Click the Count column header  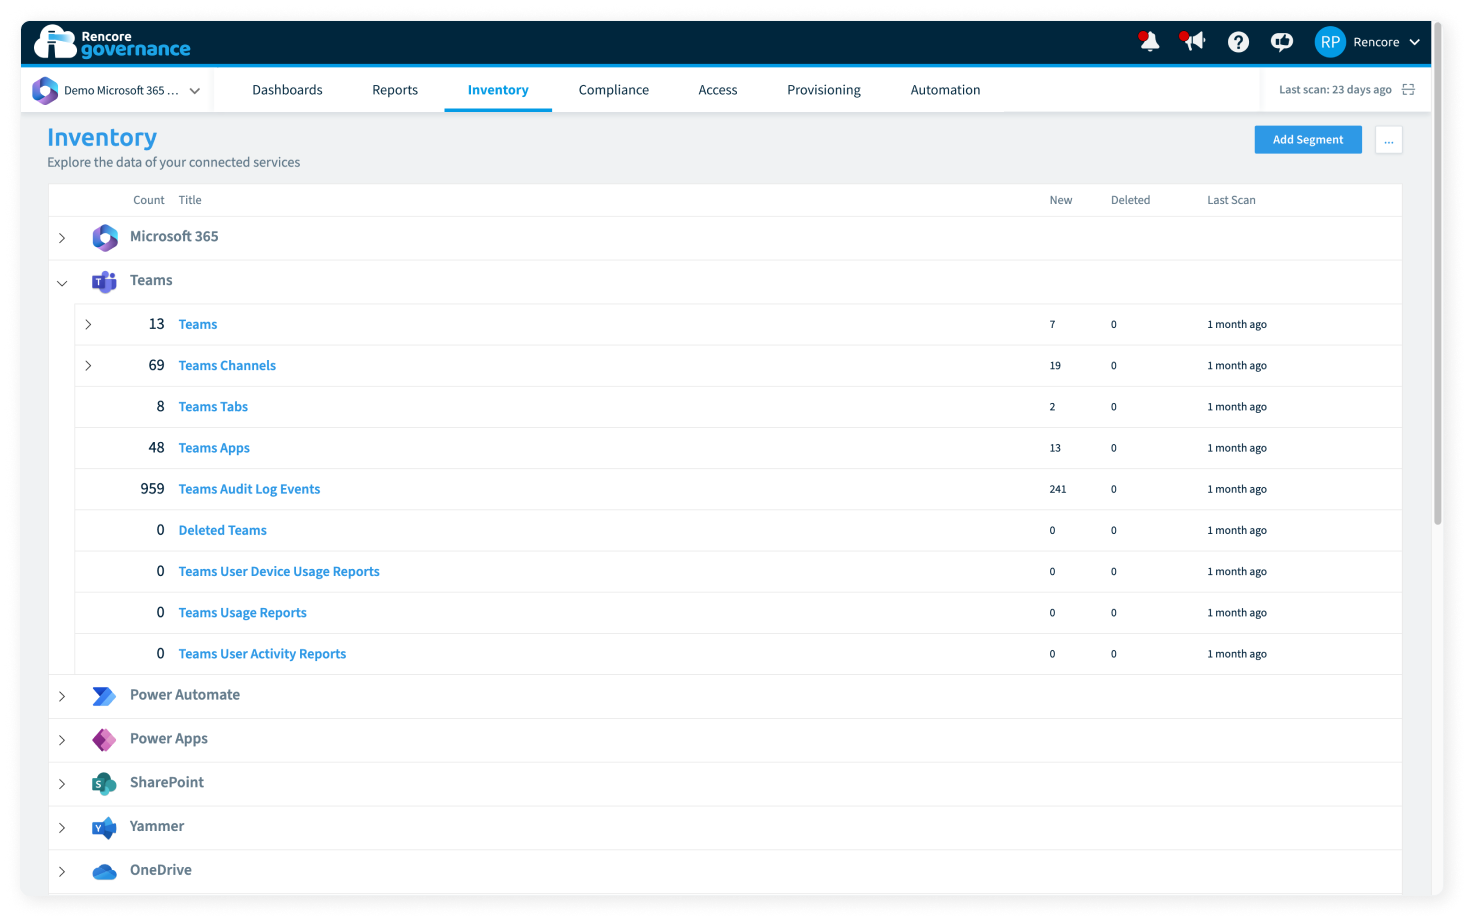pyautogui.click(x=149, y=200)
